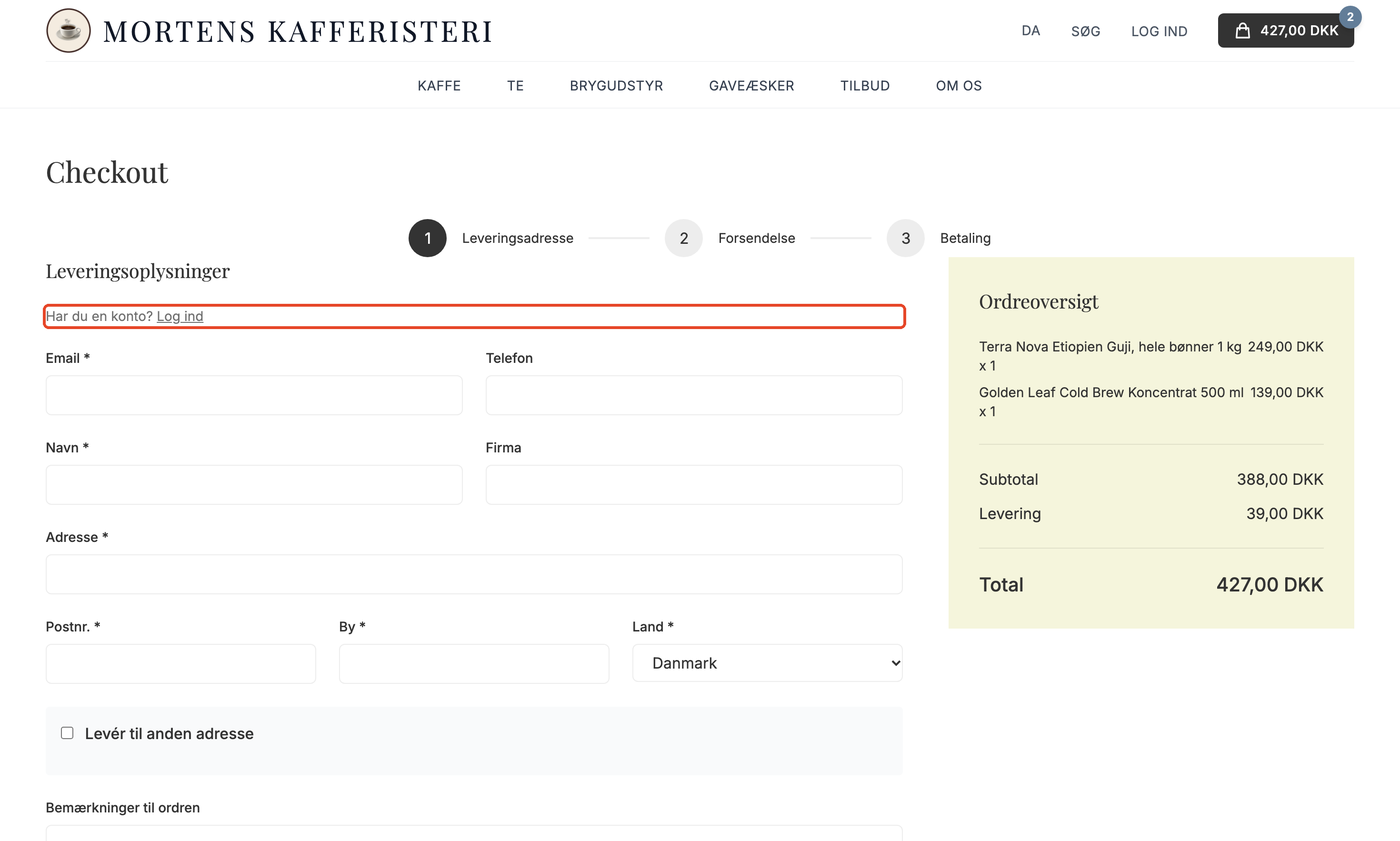Screen dimensions: 1400x841
Task: Click the Søg search link
Action: [x=1086, y=31]
